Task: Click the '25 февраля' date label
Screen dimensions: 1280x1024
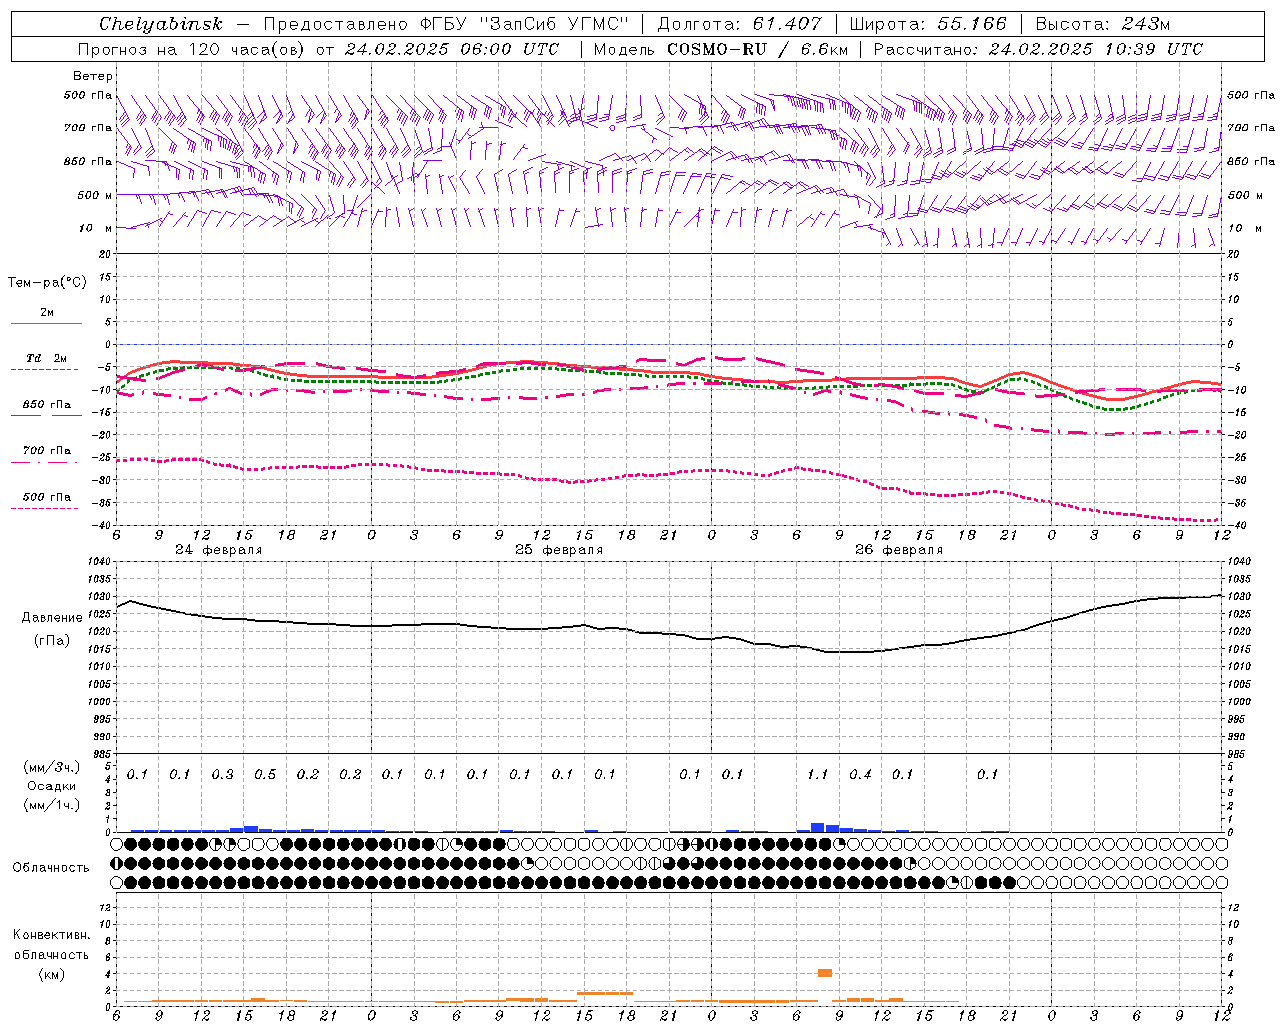Action: pyautogui.click(x=559, y=550)
